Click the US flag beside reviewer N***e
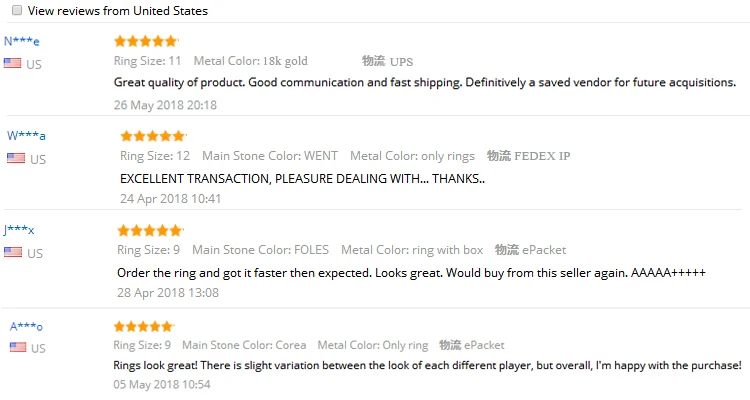This screenshot has height=400, width=750. pyautogui.click(x=12, y=63)
